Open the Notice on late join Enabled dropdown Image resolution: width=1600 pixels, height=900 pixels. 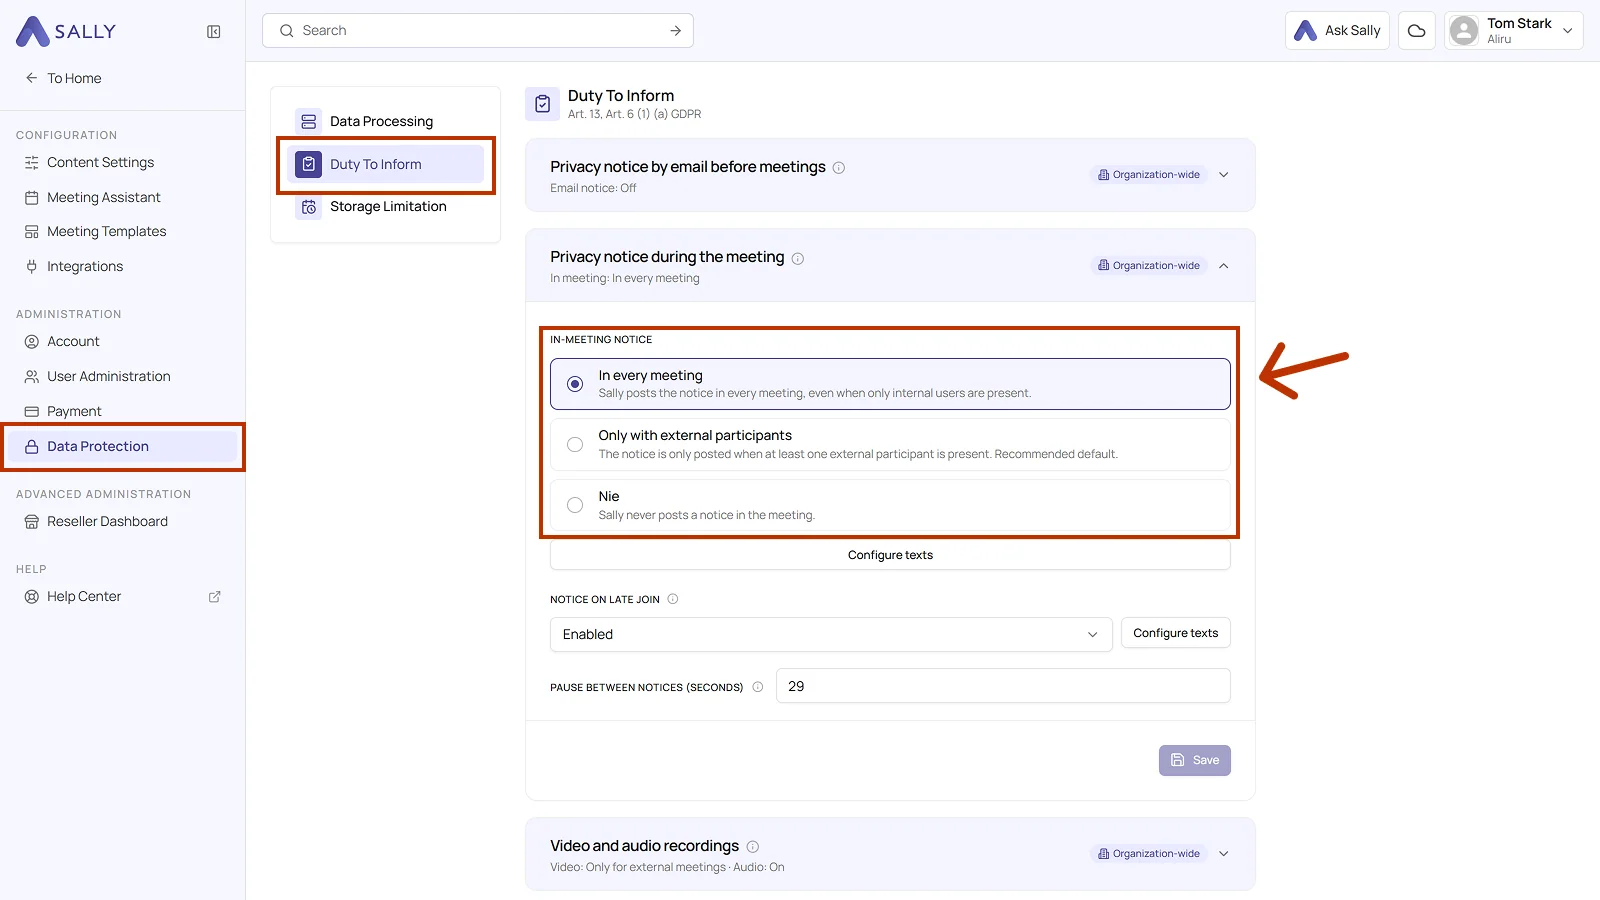(831, 635)
